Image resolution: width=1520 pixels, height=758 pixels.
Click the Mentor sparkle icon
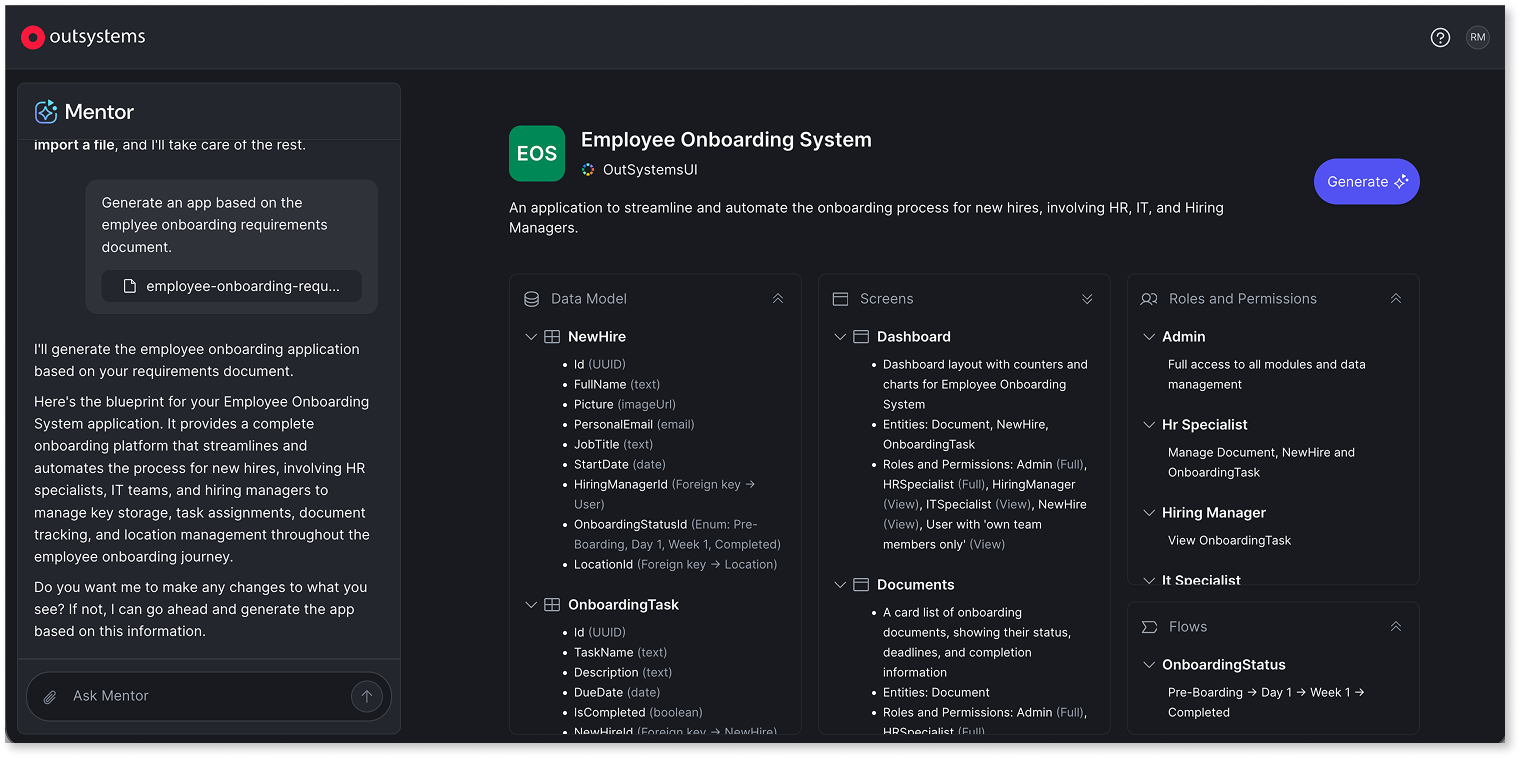click(x=46, y=112)
